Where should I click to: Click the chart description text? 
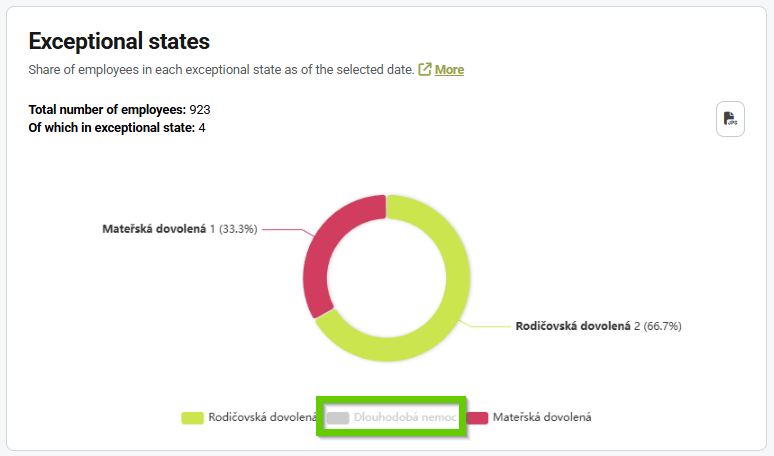[x=221, y=69]
